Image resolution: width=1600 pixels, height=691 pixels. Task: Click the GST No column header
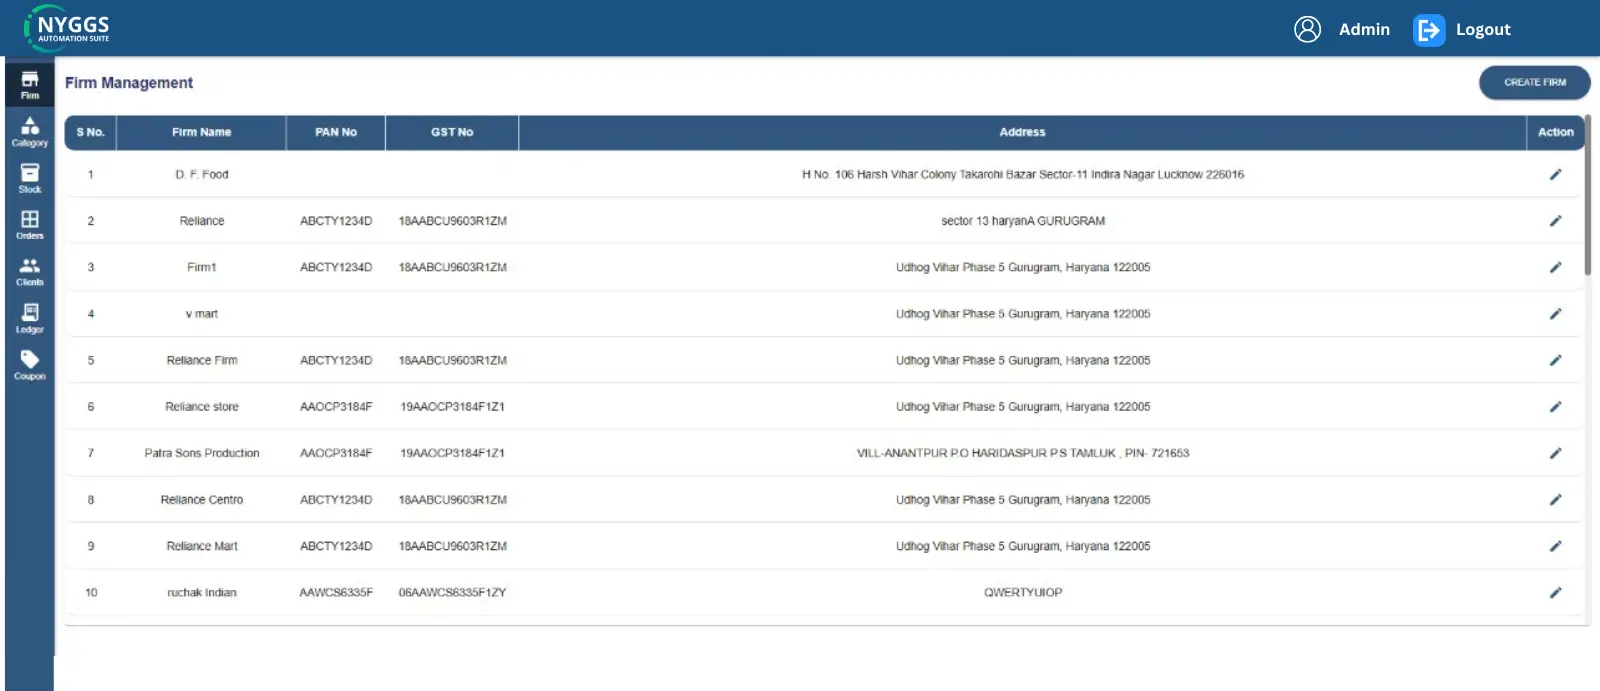point(452,132)
